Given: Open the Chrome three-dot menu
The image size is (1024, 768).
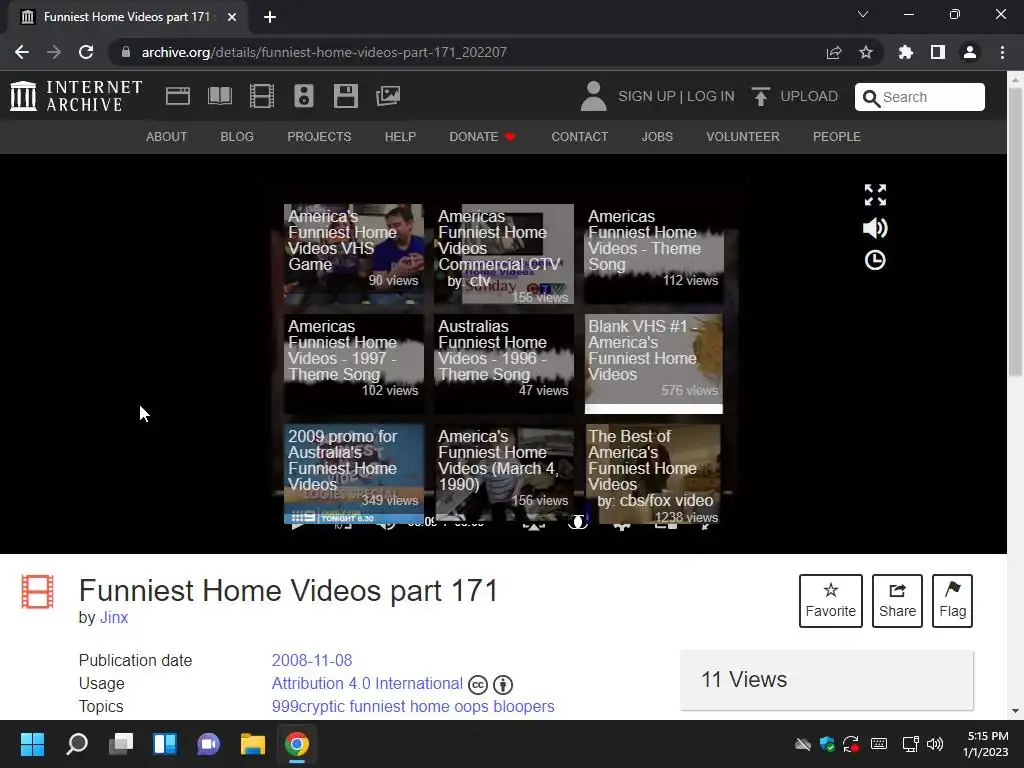Looking at the screenshot, I should 1002,52.
